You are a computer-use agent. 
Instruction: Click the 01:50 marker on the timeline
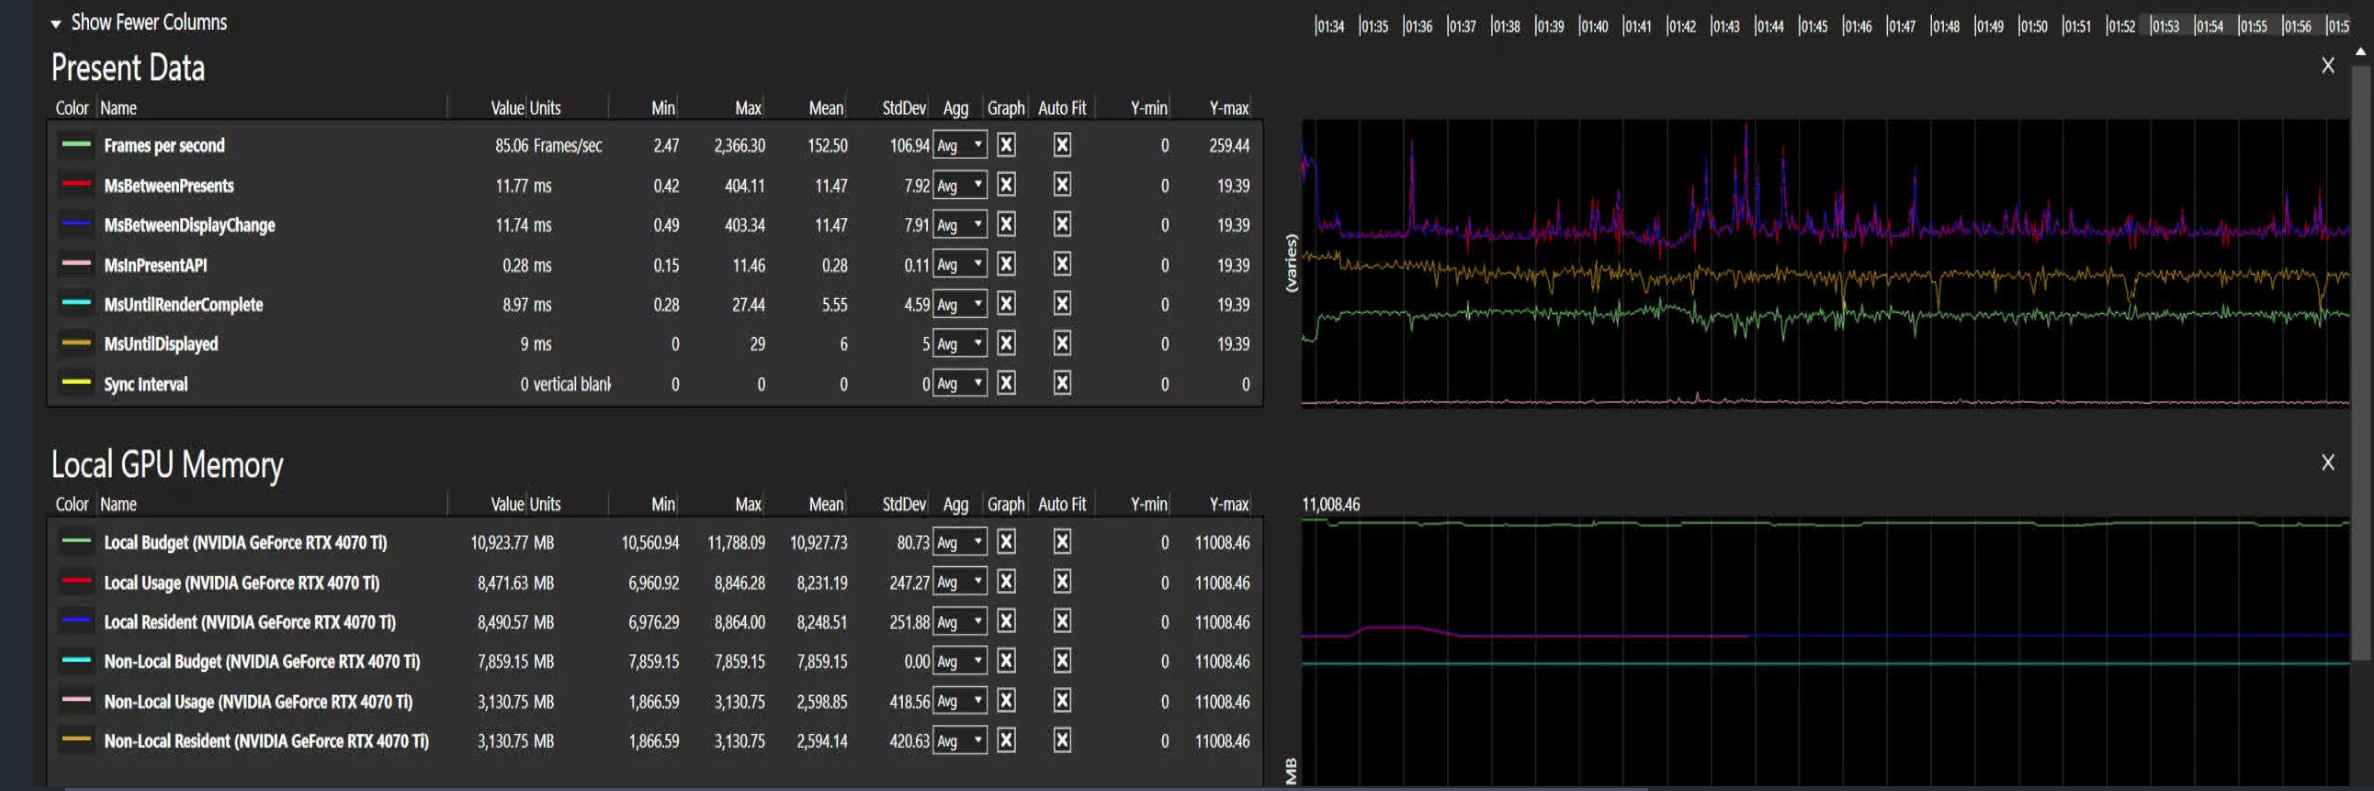coord(2033,26)
